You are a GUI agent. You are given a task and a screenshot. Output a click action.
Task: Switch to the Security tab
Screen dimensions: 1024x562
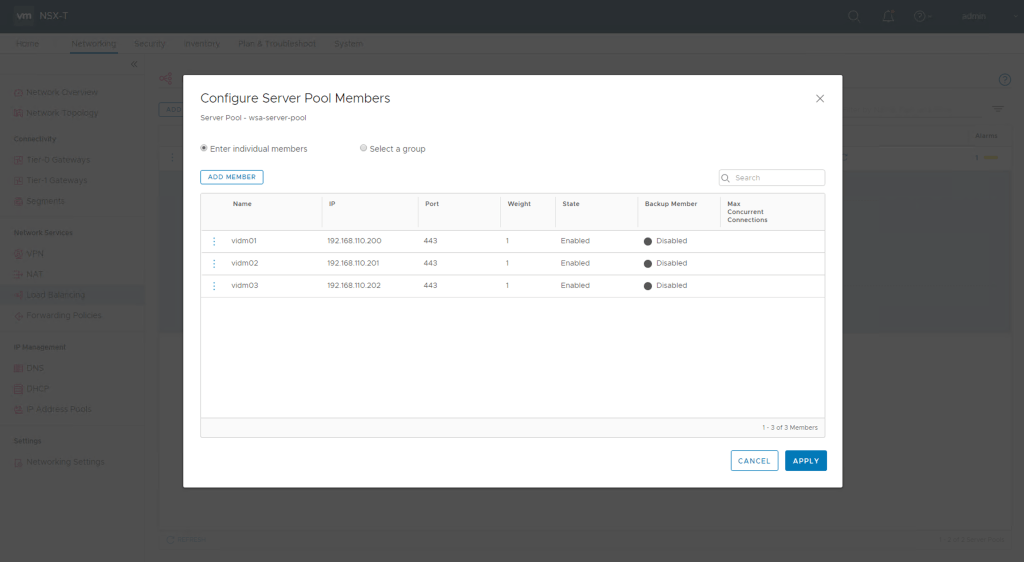click(x=149, y=44)
